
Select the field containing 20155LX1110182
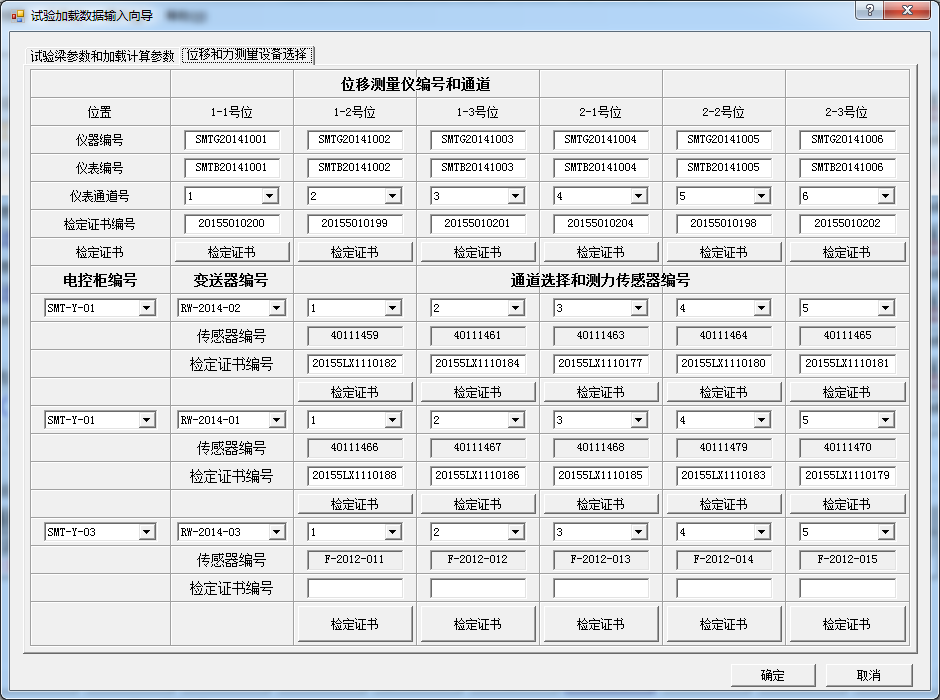(355, 364)
